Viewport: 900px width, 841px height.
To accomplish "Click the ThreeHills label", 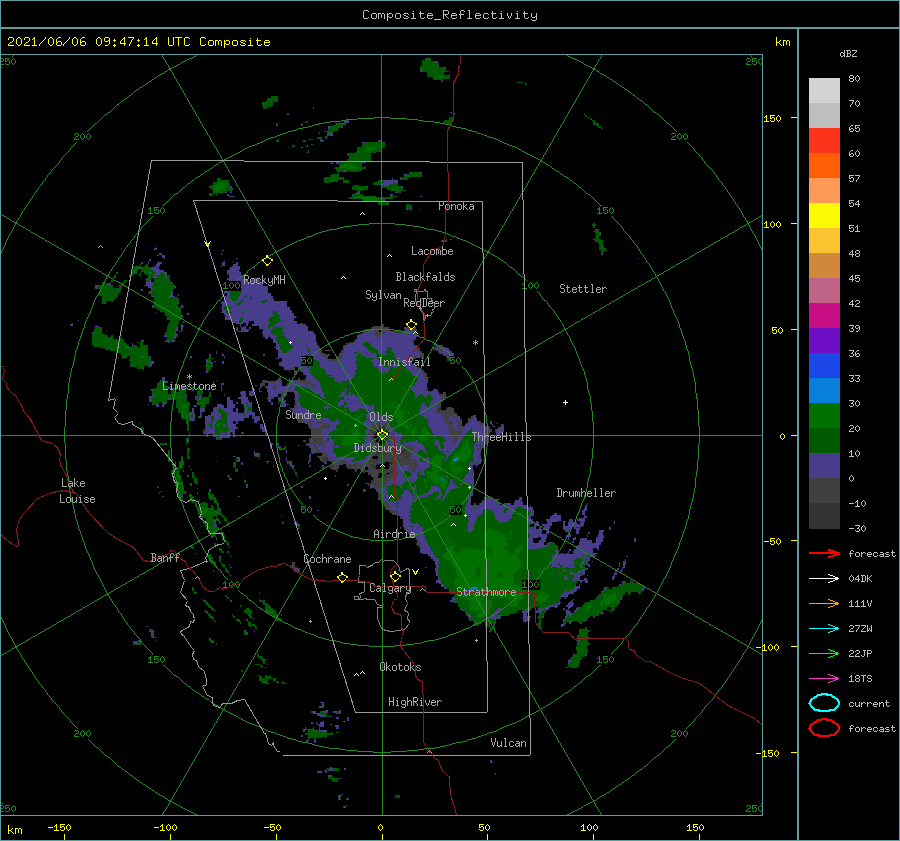I will coord(501,437).
